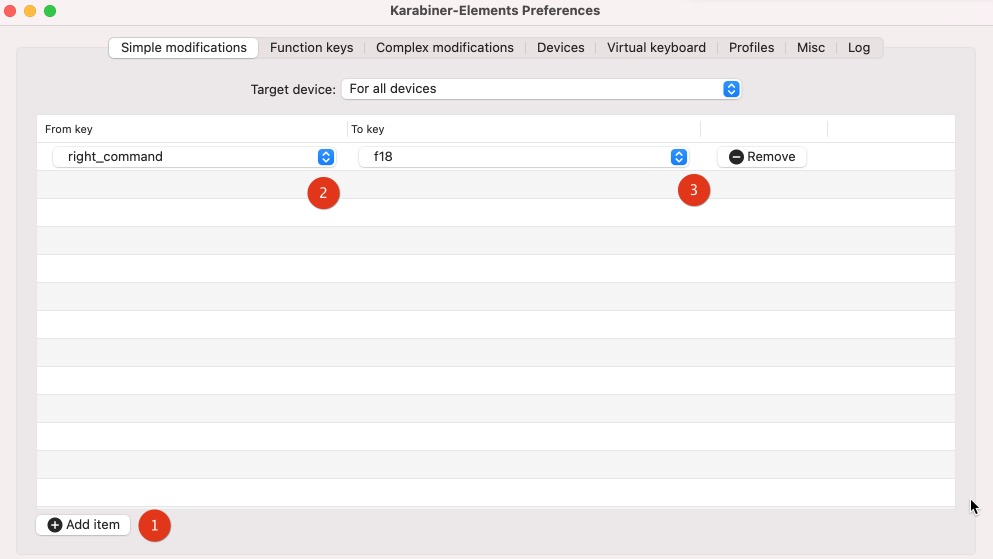The image size is (993, 559).
Task: Close the Karabiner-Elements Preferences window
Action: [x=10, y=11]
